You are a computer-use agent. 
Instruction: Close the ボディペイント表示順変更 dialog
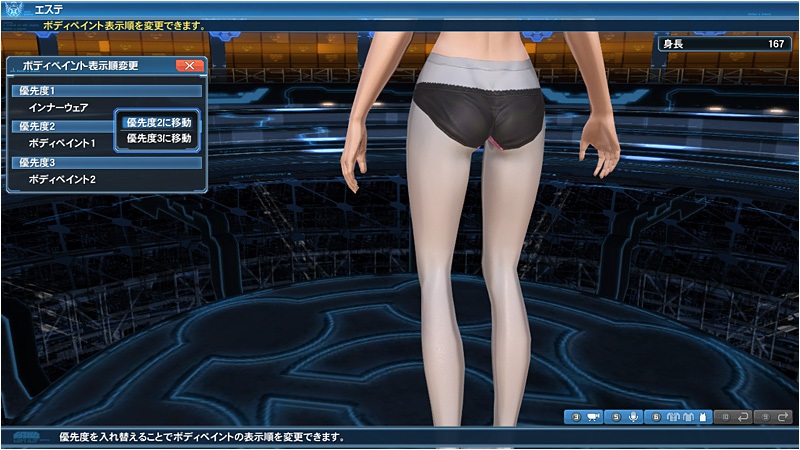point(189,66)
